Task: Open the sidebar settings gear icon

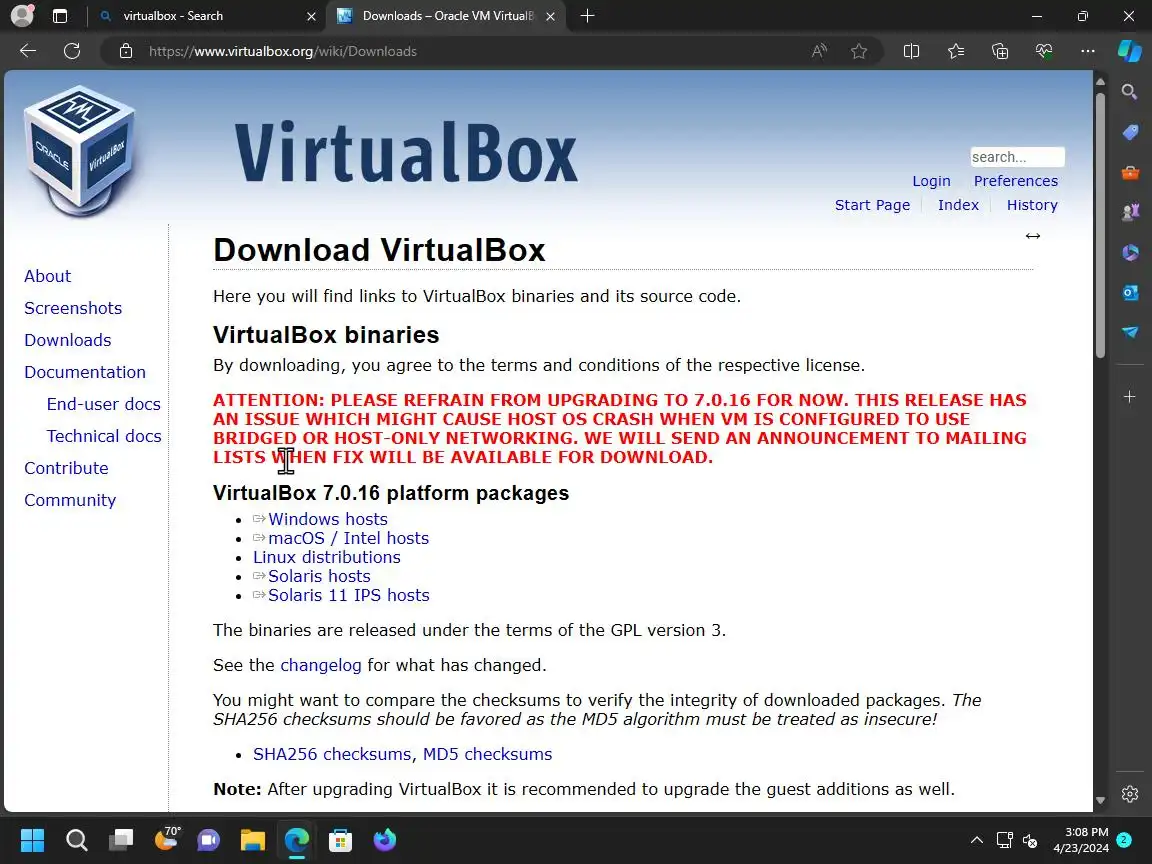Action: (1130, 794)
